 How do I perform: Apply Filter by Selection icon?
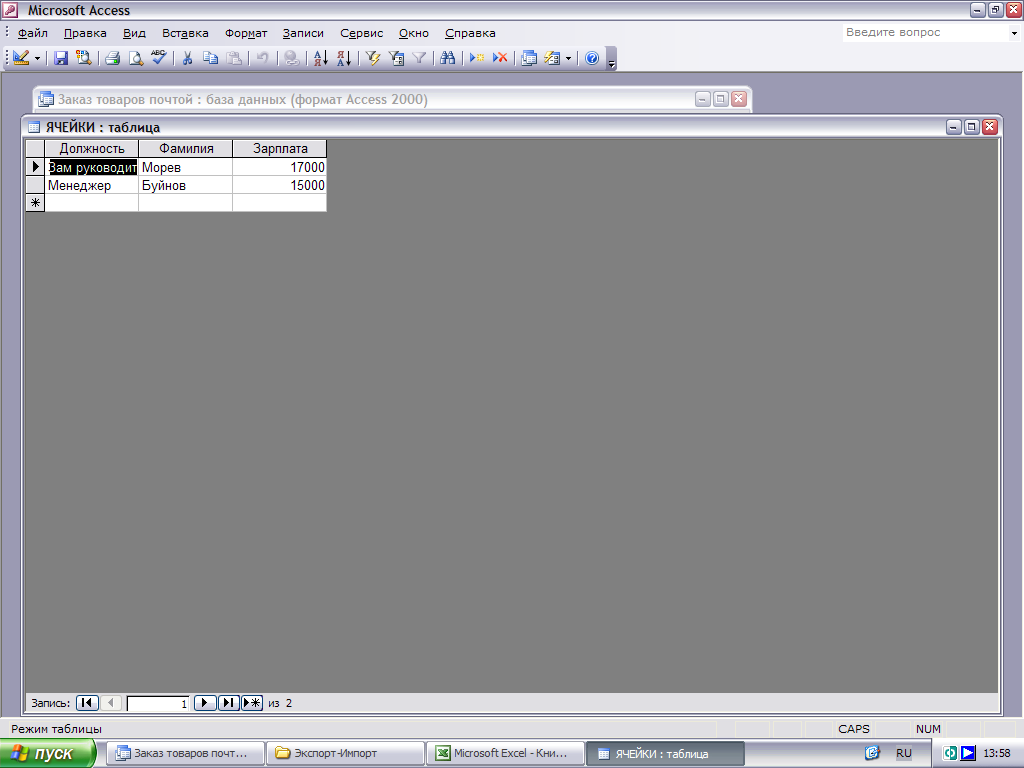pyautogui.click(x=373, y=58)
